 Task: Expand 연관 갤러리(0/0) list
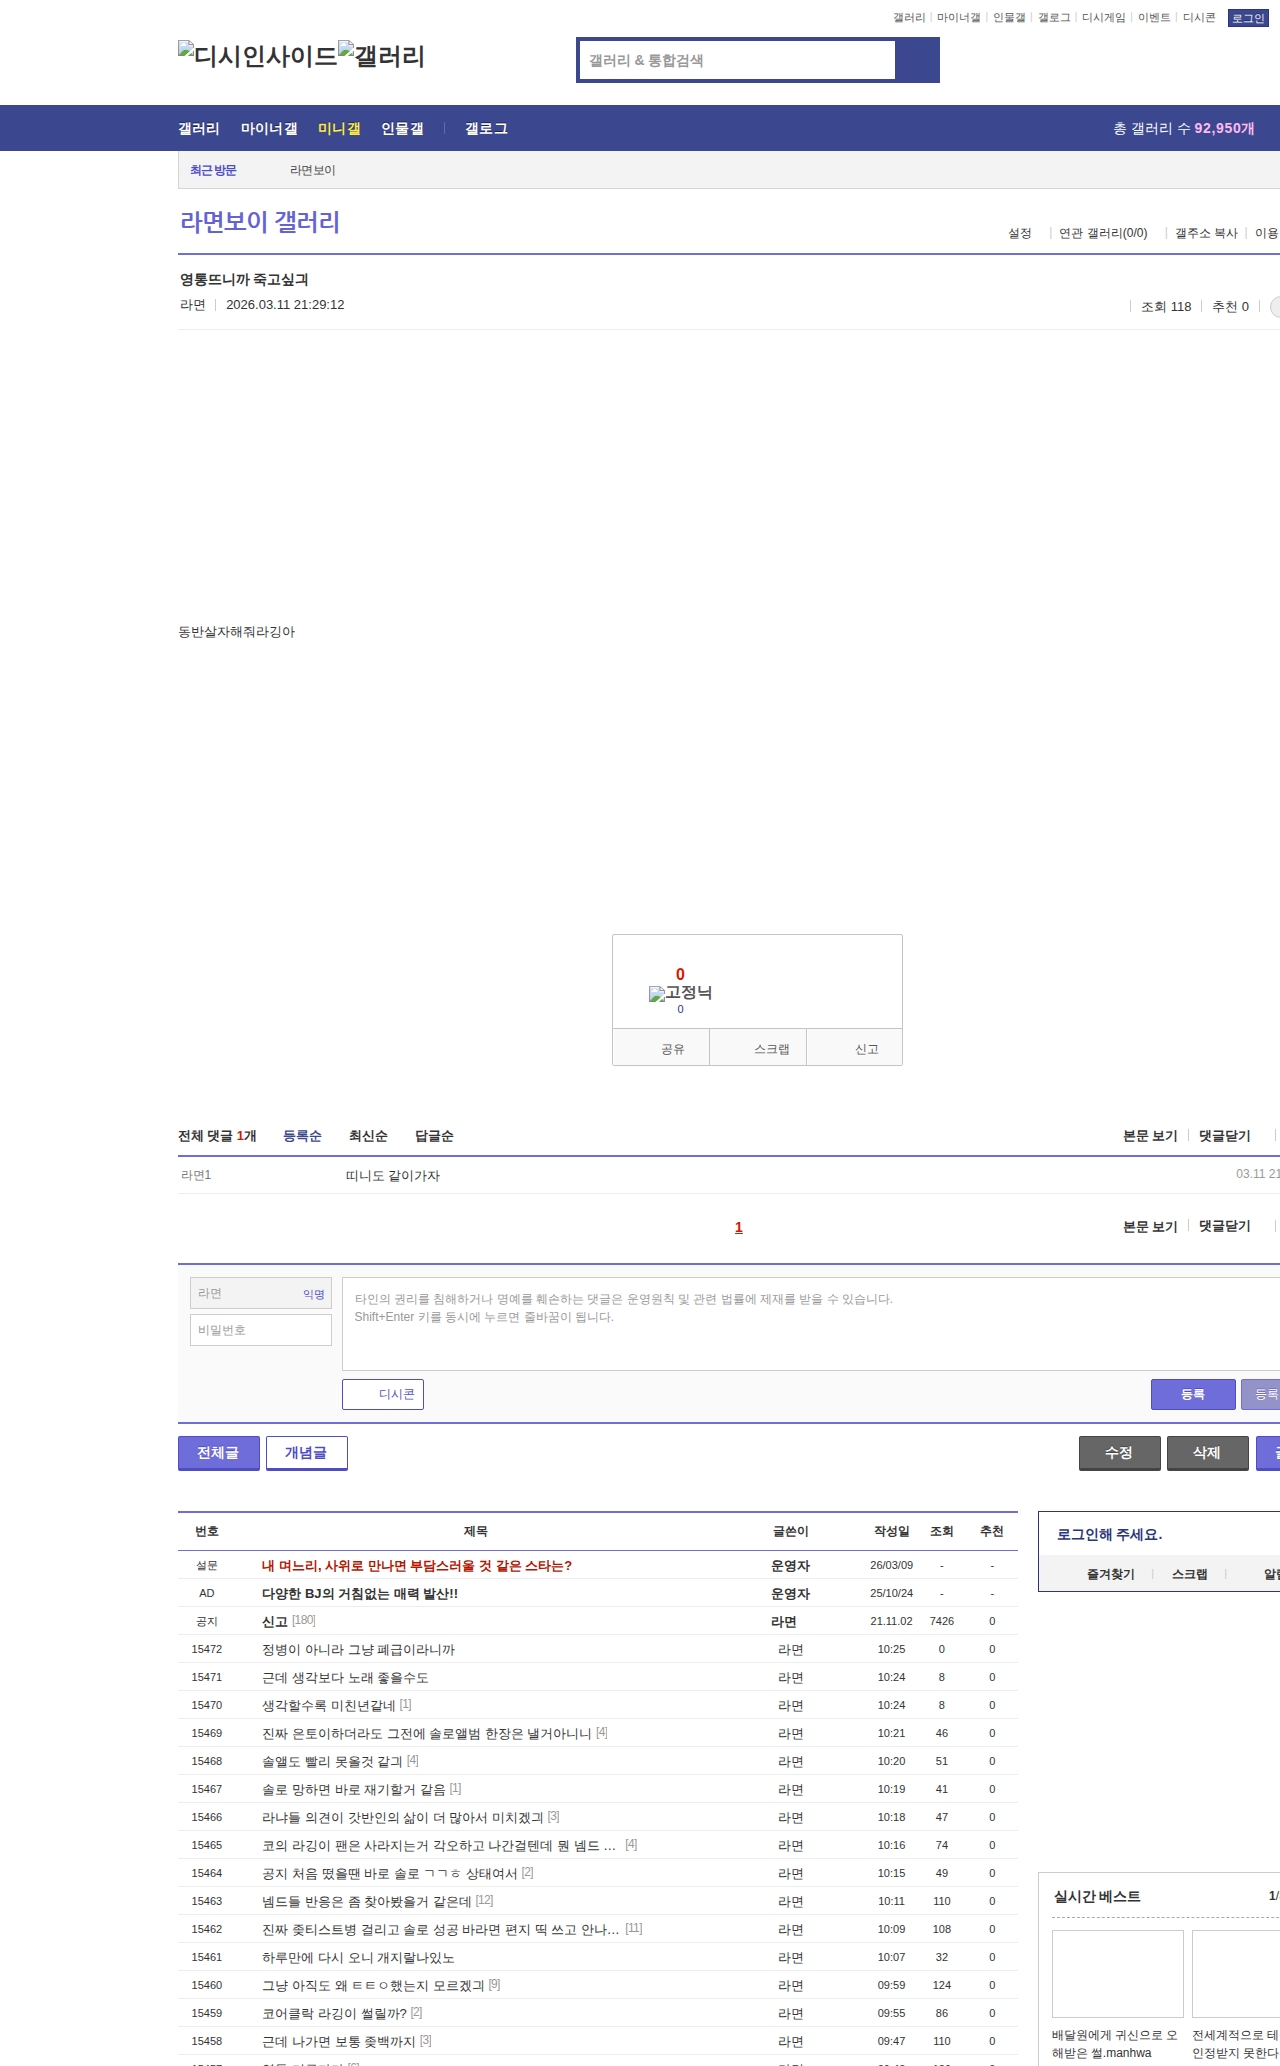coord(1102,233)
